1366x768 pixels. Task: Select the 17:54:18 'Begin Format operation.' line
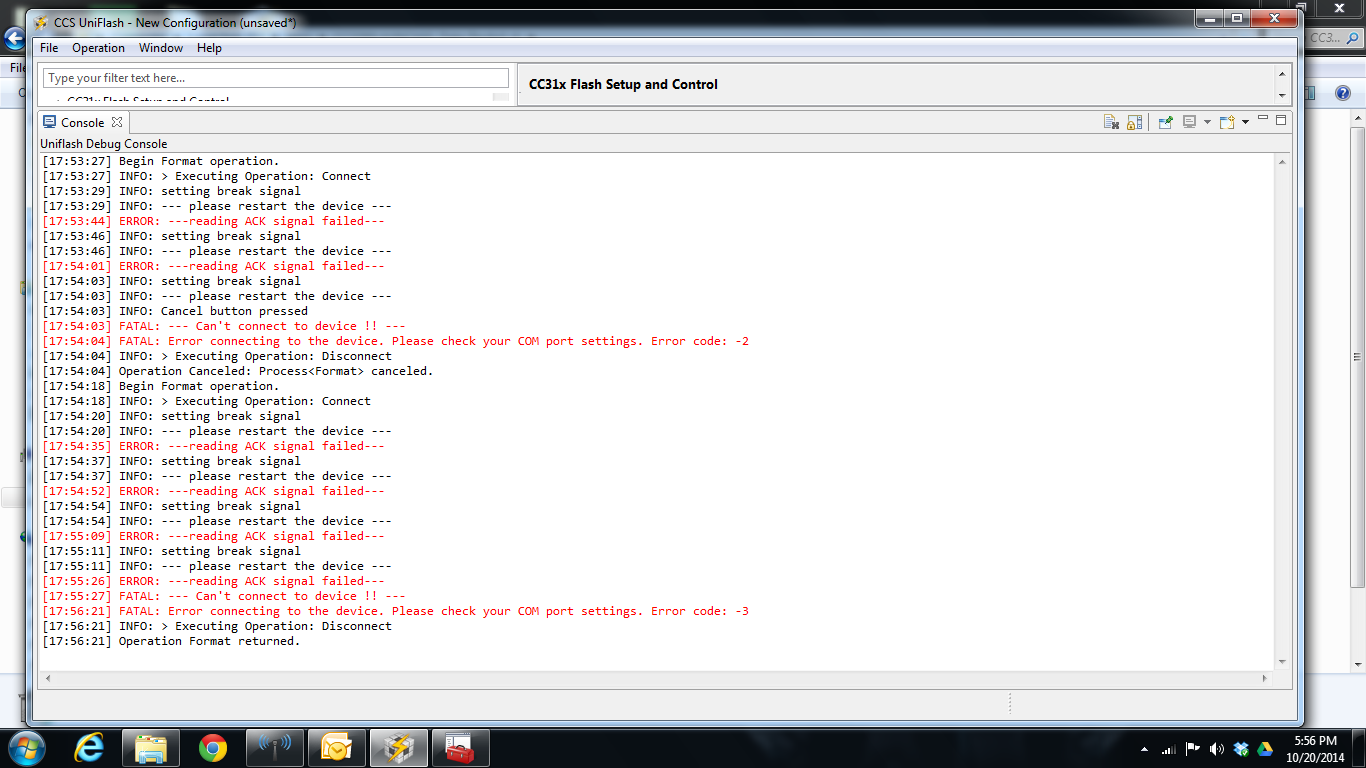(160, 386)
